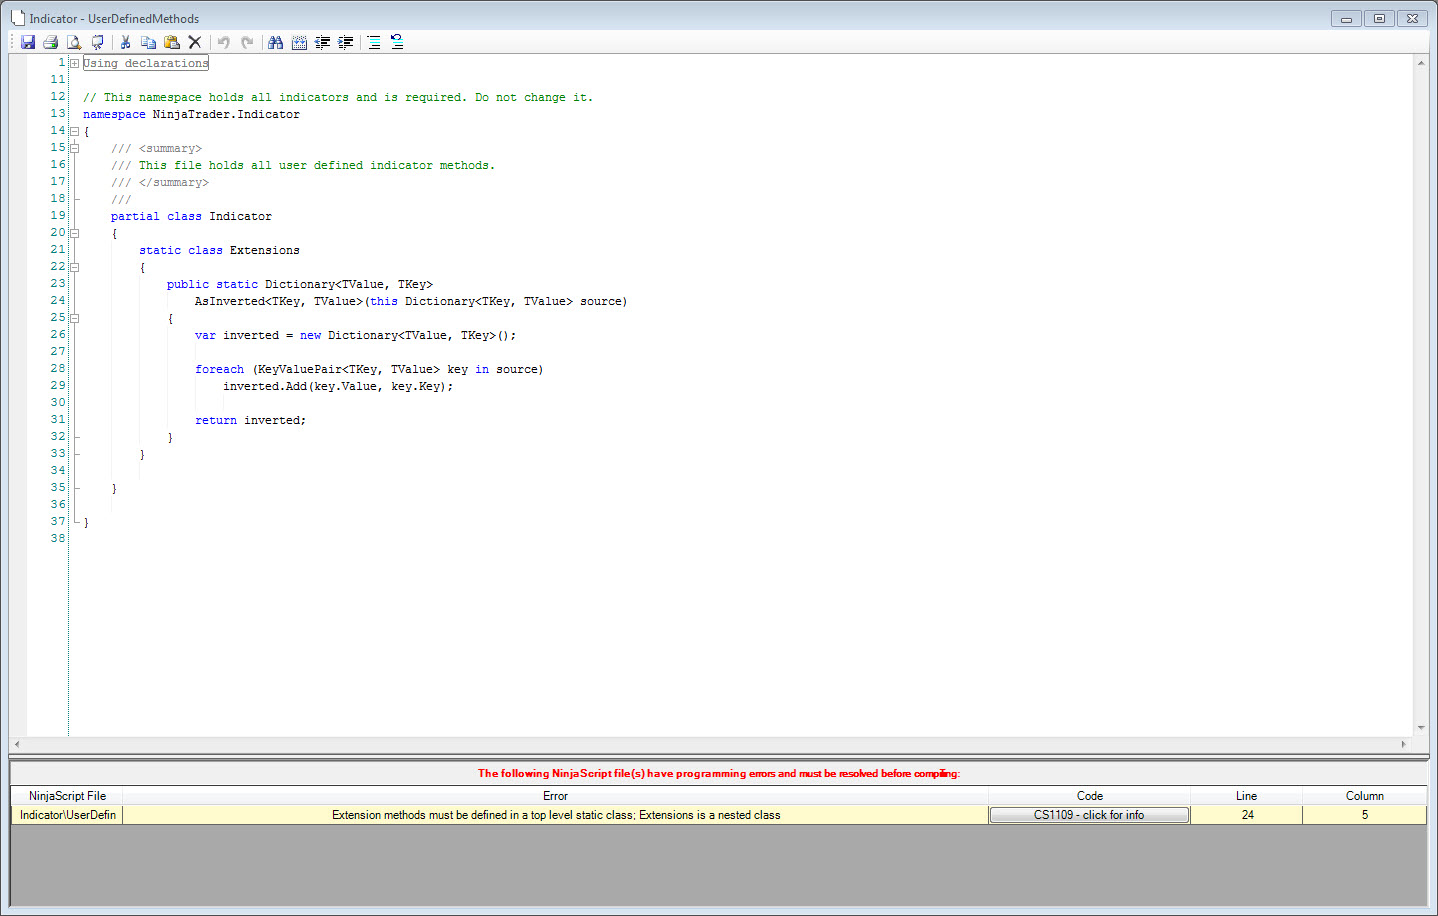Expand the collapsed Using declarations region
1438x916 pixels.
click(x=74, y=63)
